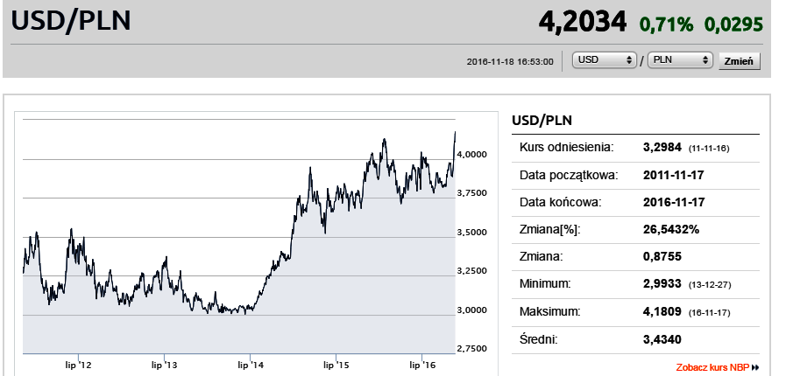Image resolution: width=786 pixels, height=376 pixels.
Task: Click the PLN dropdown stepper arrows
Action: pyautogui.click(x=706, y=60)
